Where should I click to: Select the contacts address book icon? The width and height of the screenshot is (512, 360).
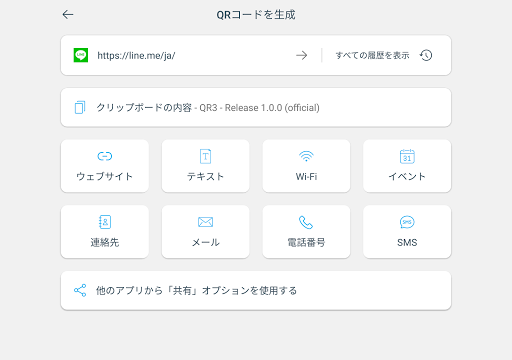click(105, 222)
